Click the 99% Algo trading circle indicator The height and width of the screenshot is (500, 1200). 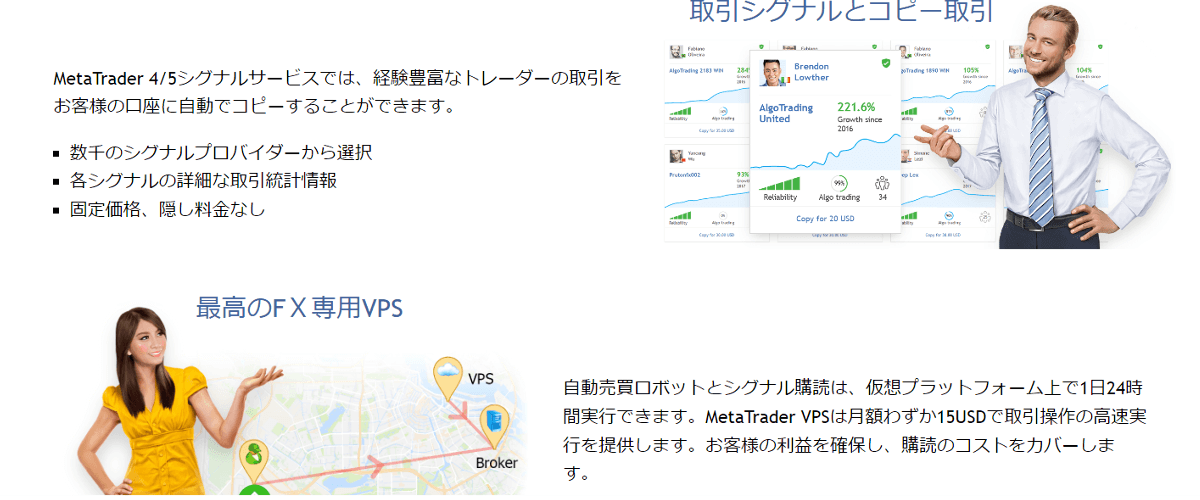pyautogui.click(x=839, y=183)
